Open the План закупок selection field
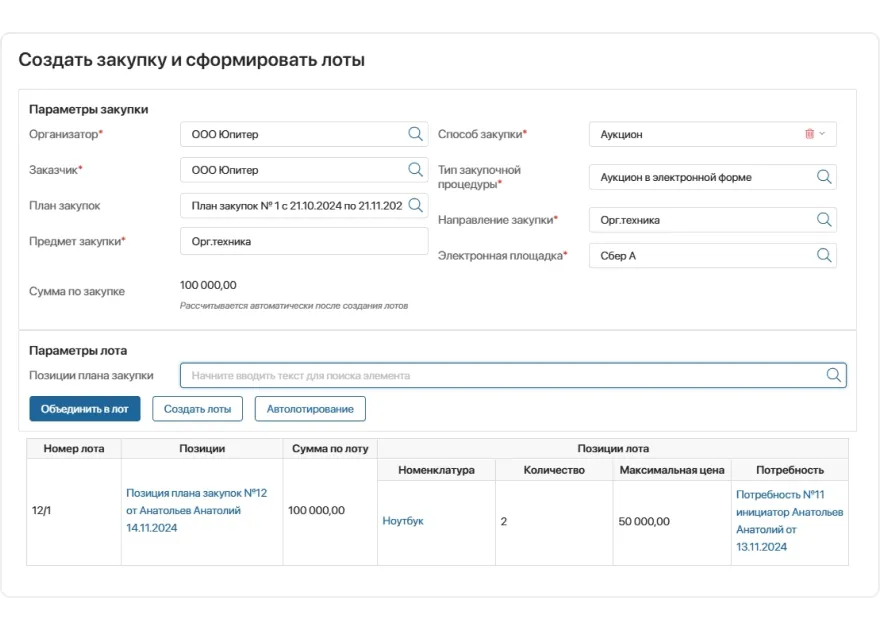Viewport: 880px width, 630px height. tap(297, 206)
